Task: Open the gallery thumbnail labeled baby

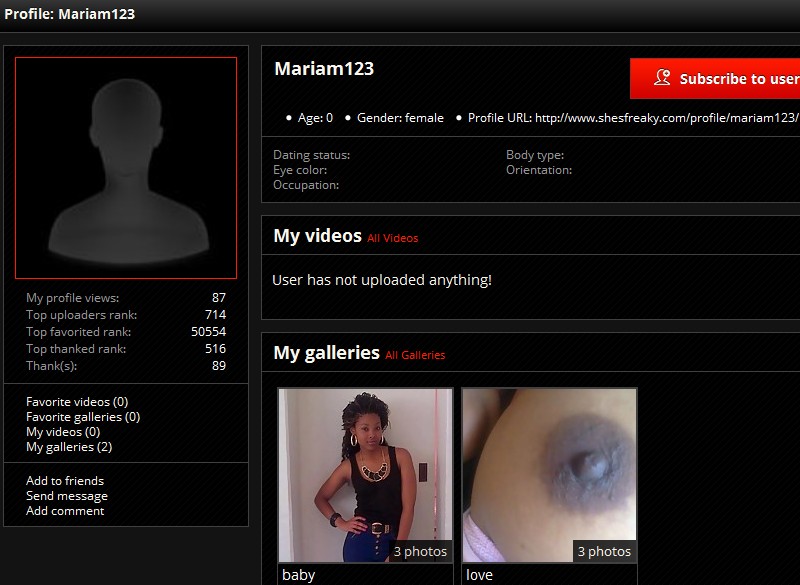Action: point(365,475)
